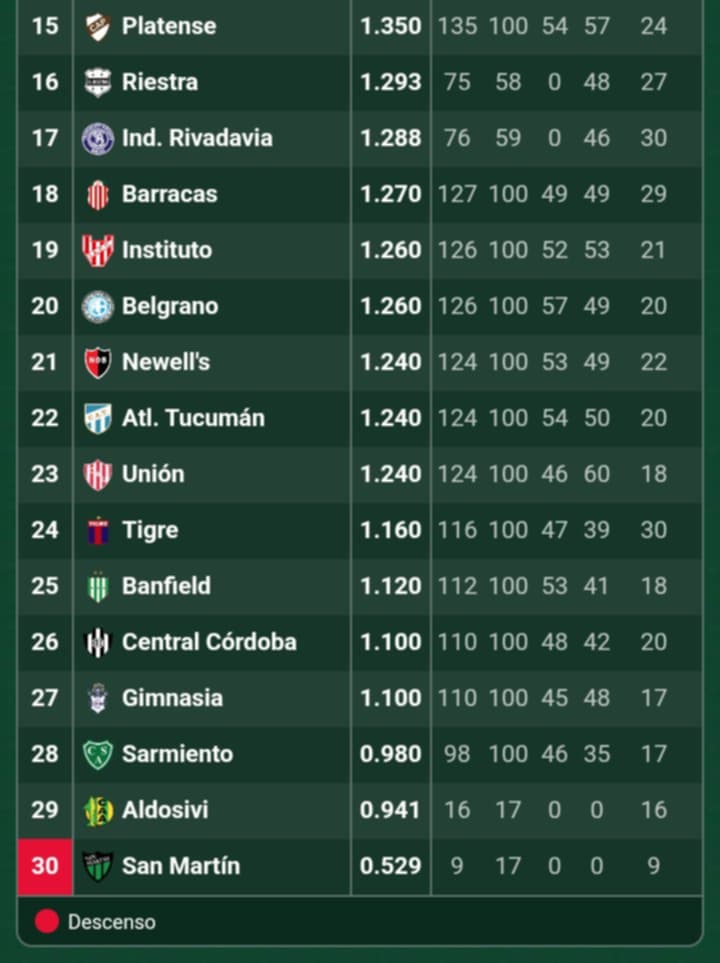Image resolution: width=720 pixels, height=963 pixels.
Task: Tap the Sarmiento green shield icon
Action: click(x=97, y=754)
